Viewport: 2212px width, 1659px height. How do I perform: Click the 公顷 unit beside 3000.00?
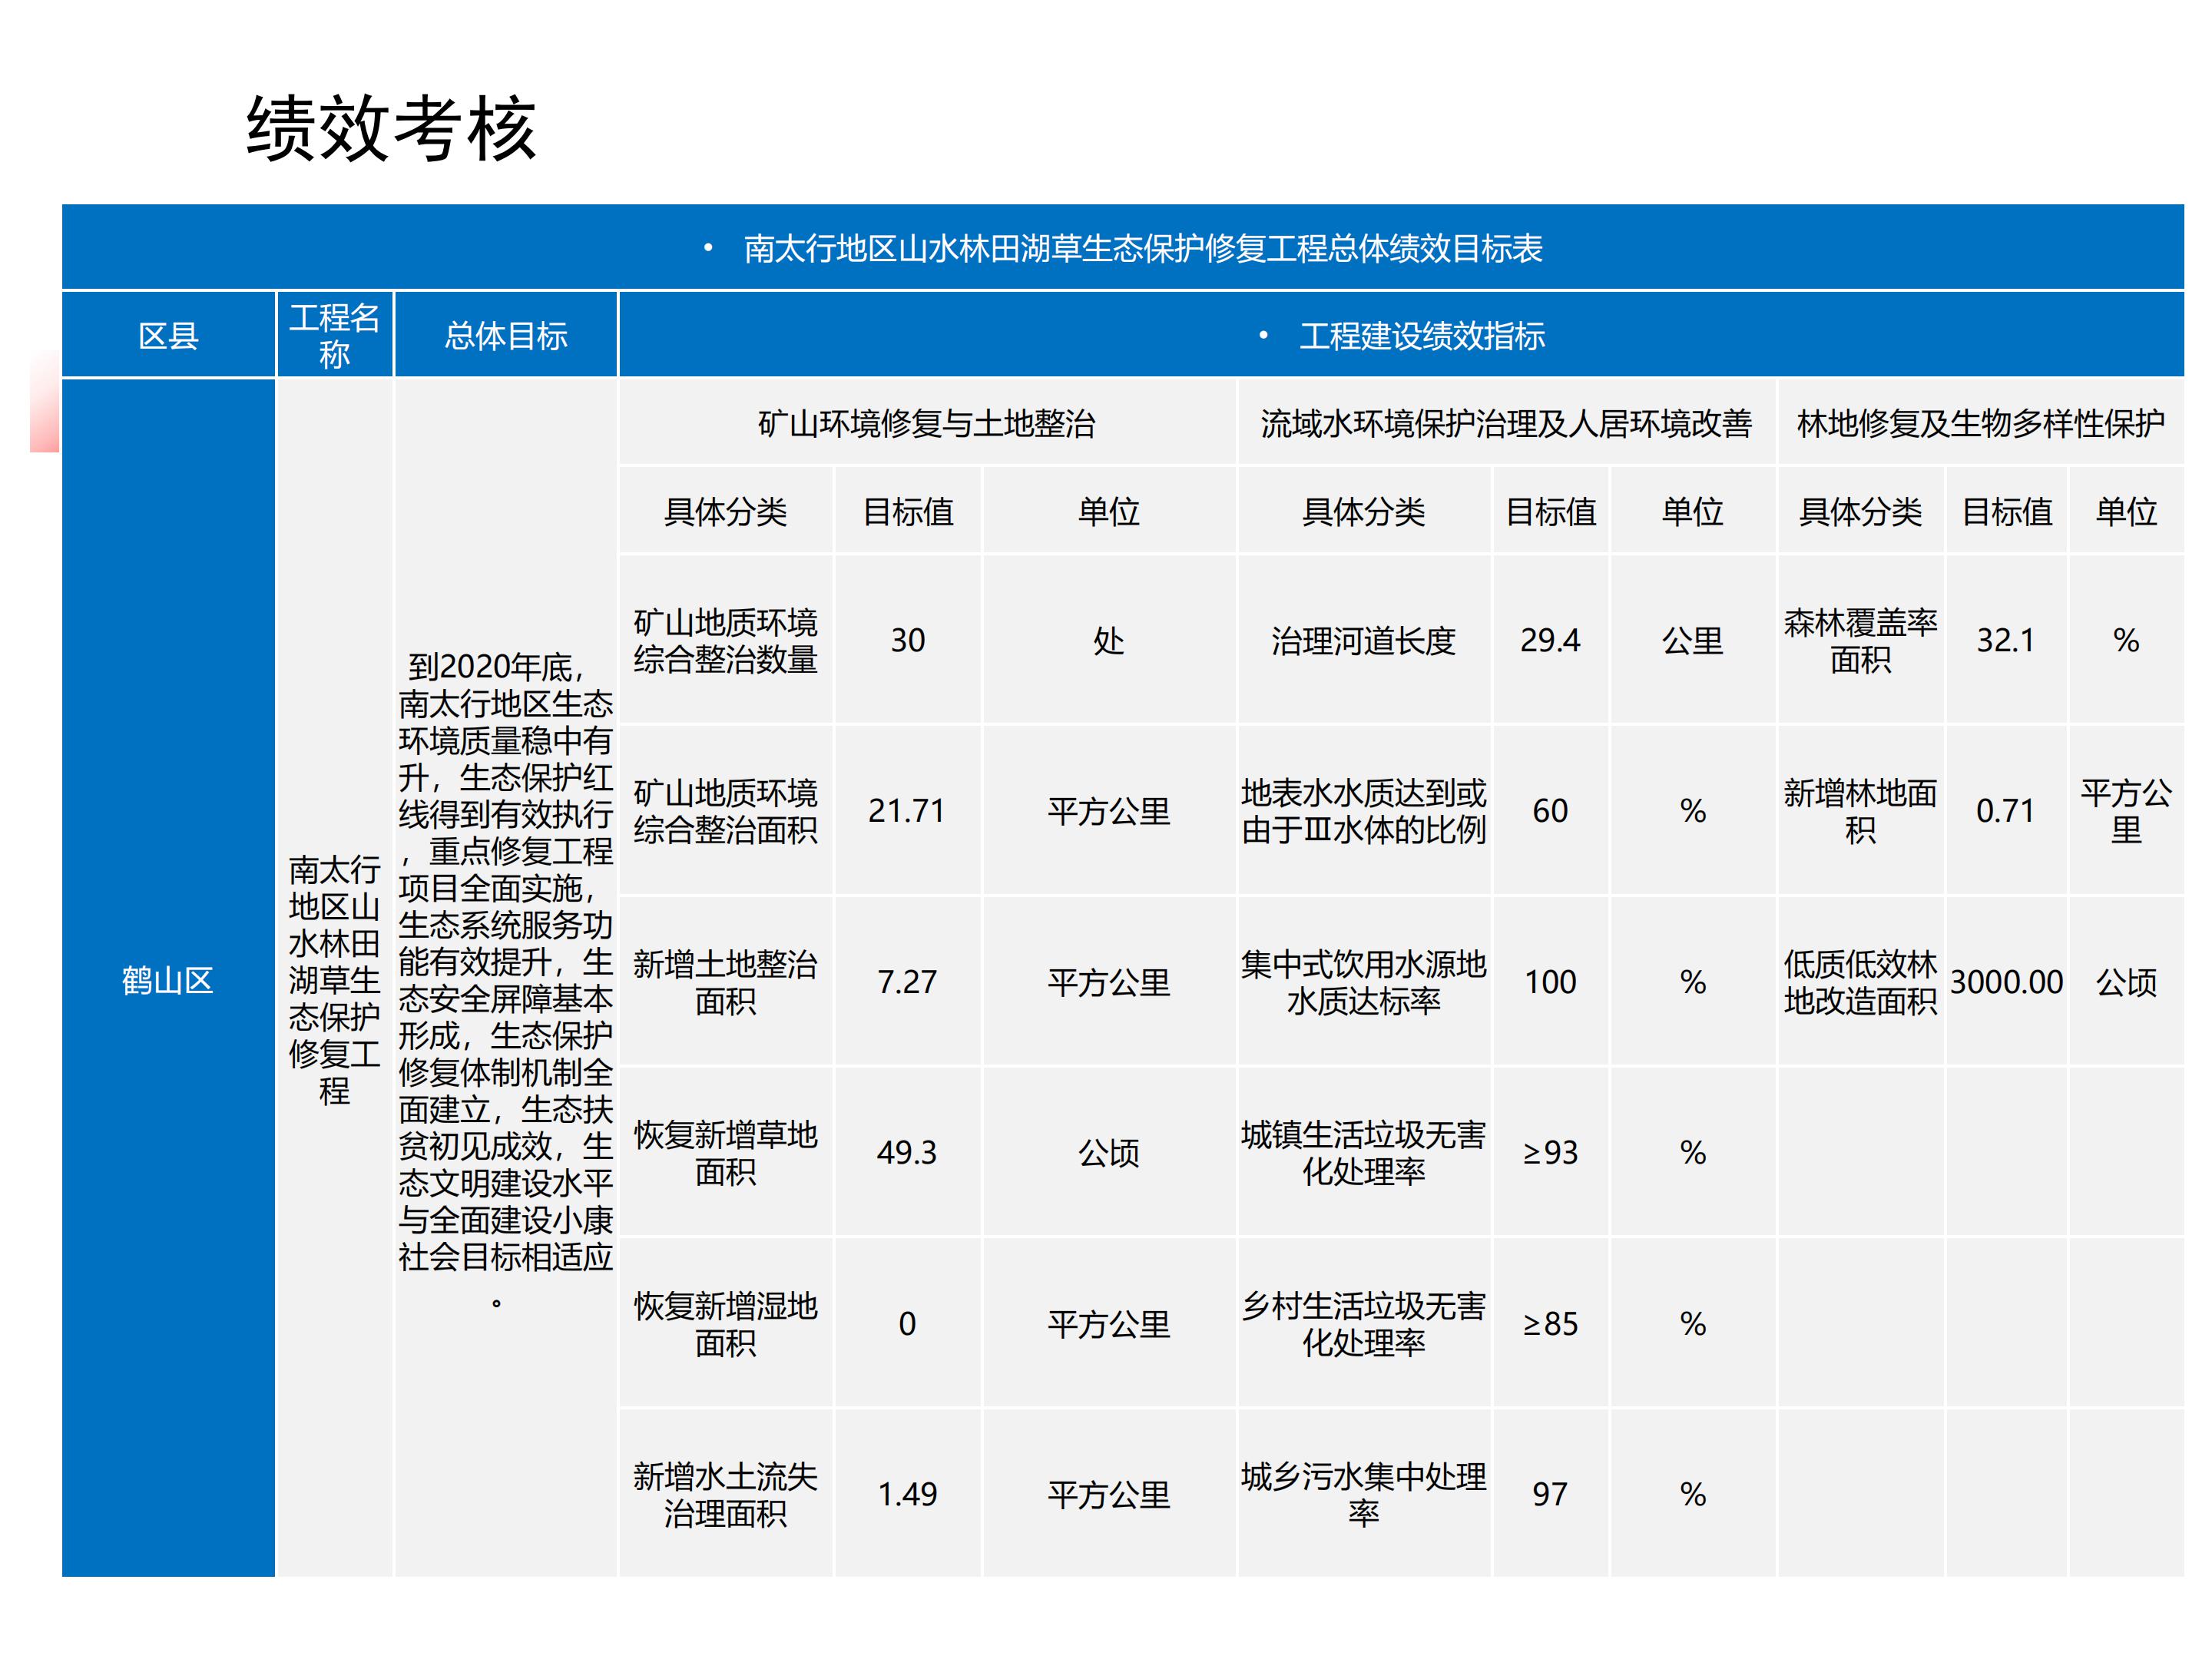point(2126,982)
